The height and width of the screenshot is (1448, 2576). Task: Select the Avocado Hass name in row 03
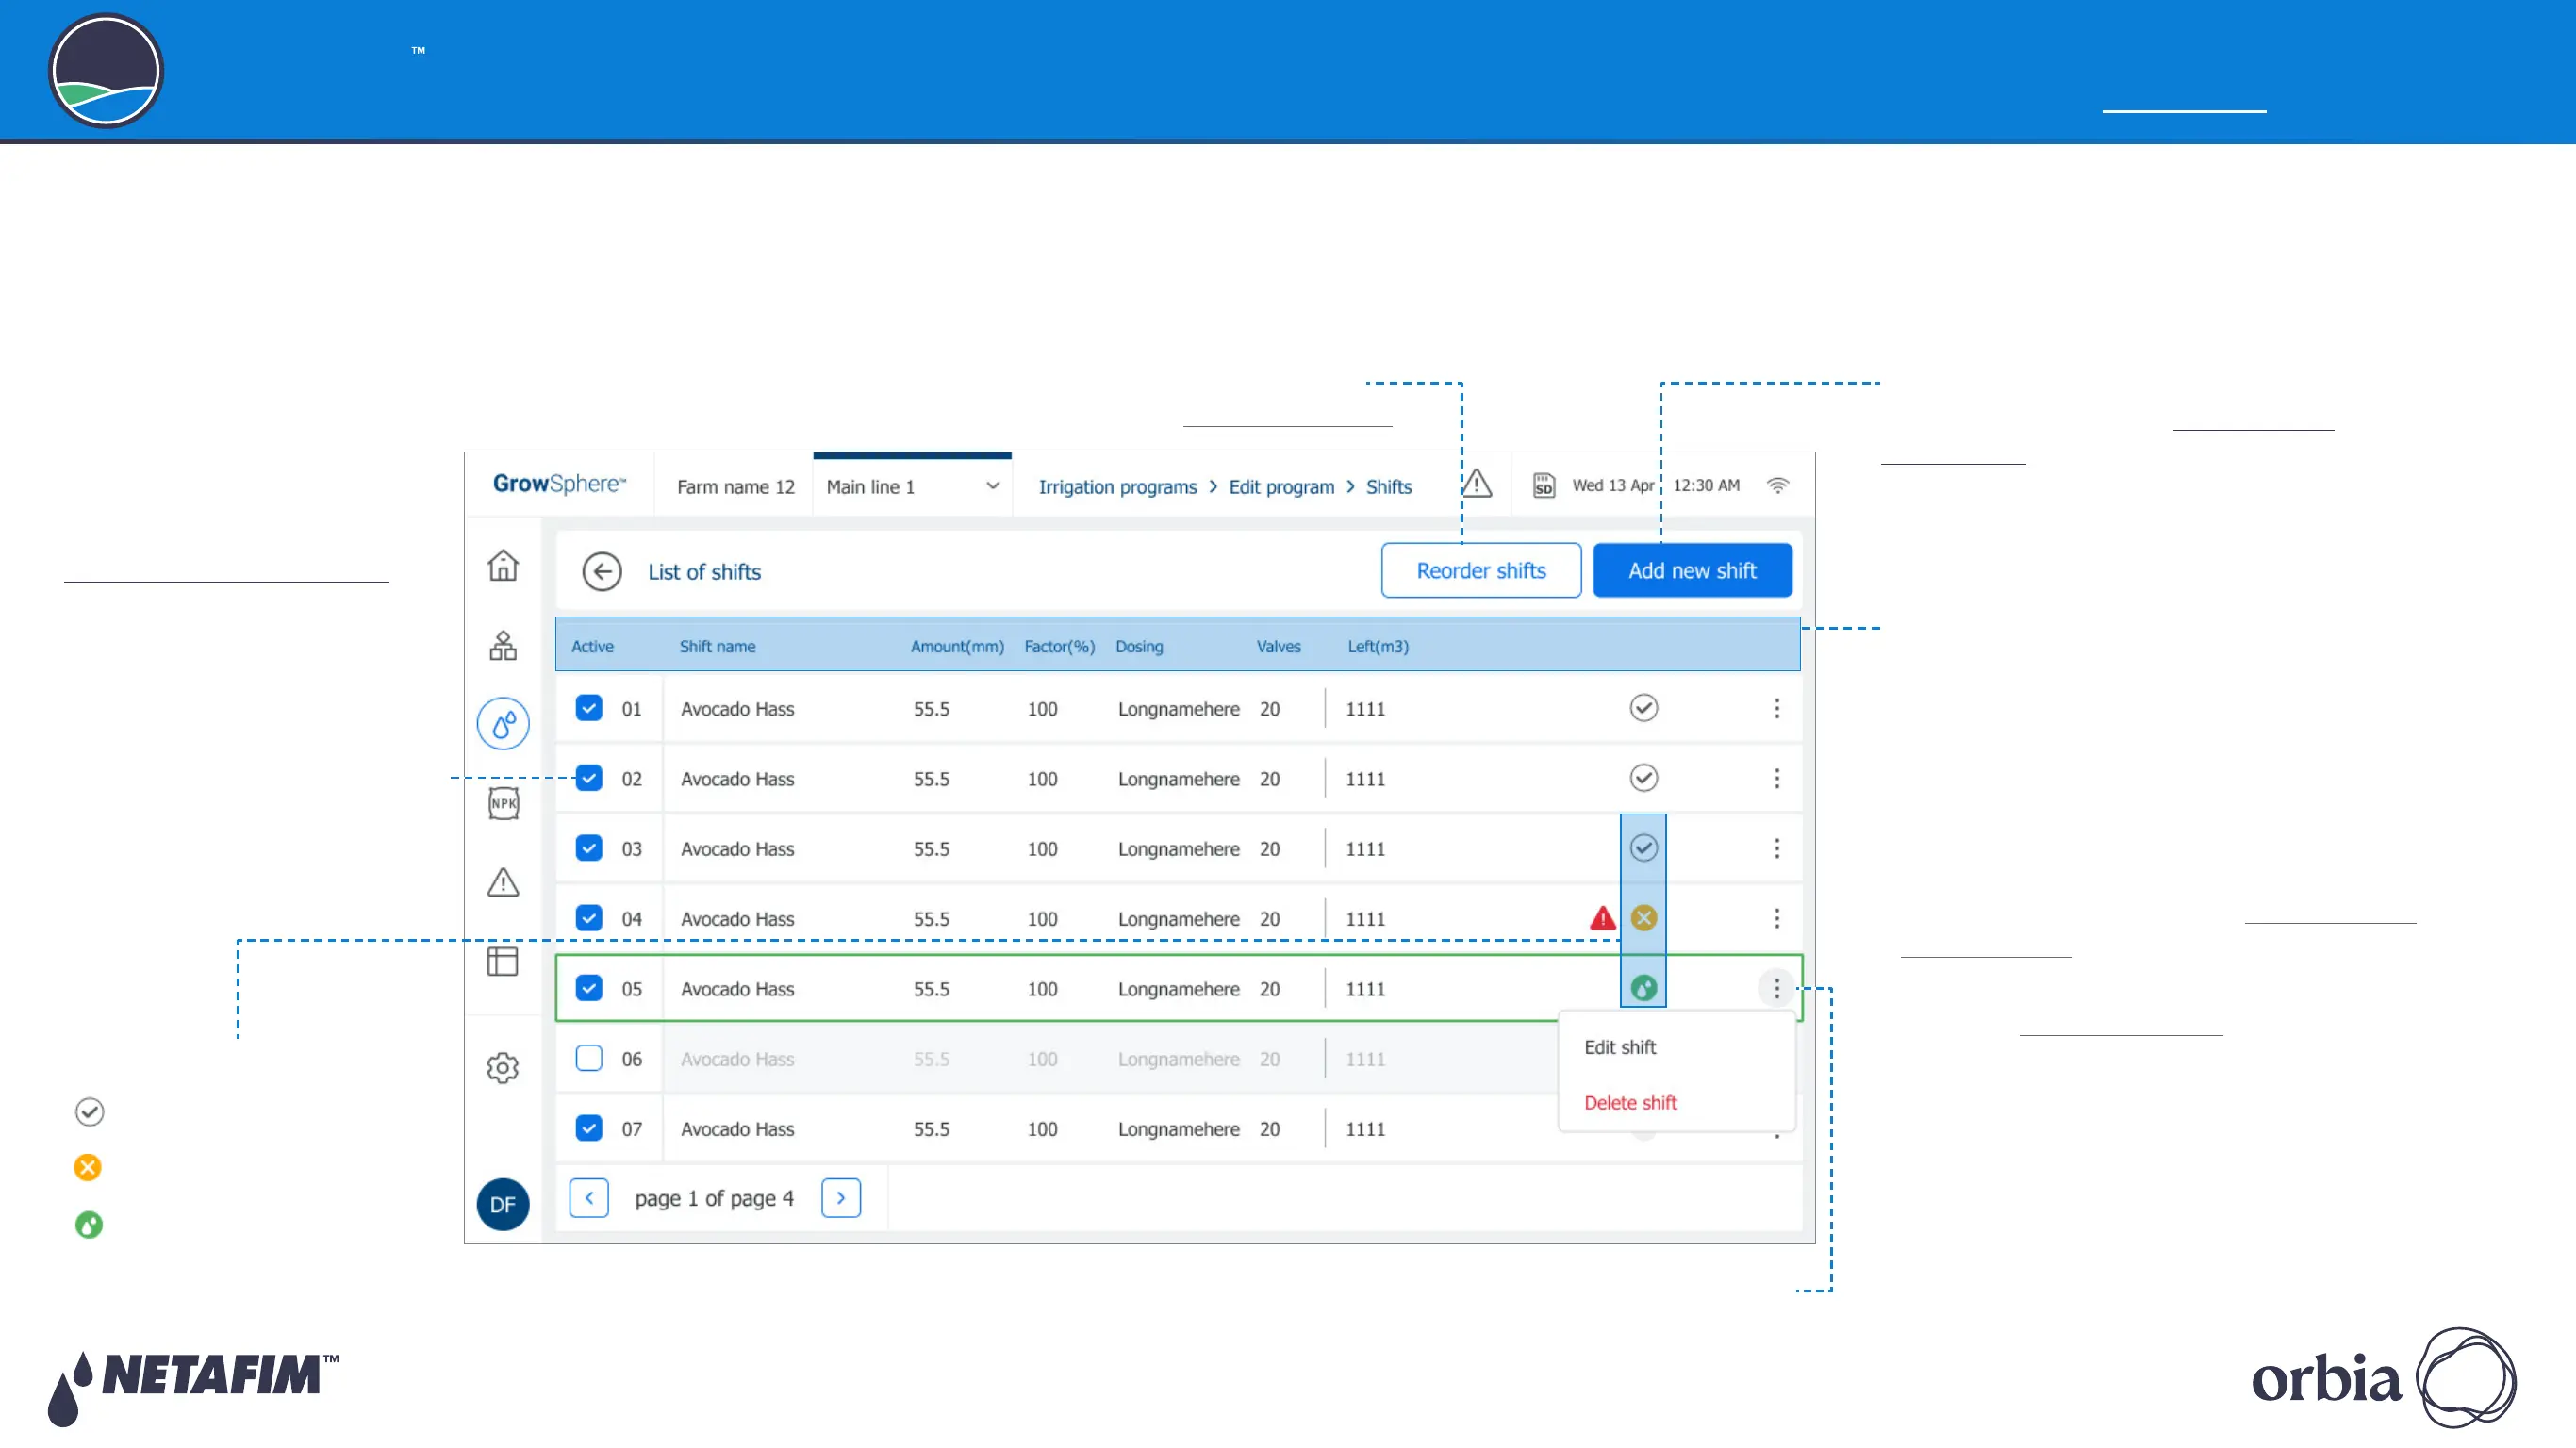pos(737,849)
